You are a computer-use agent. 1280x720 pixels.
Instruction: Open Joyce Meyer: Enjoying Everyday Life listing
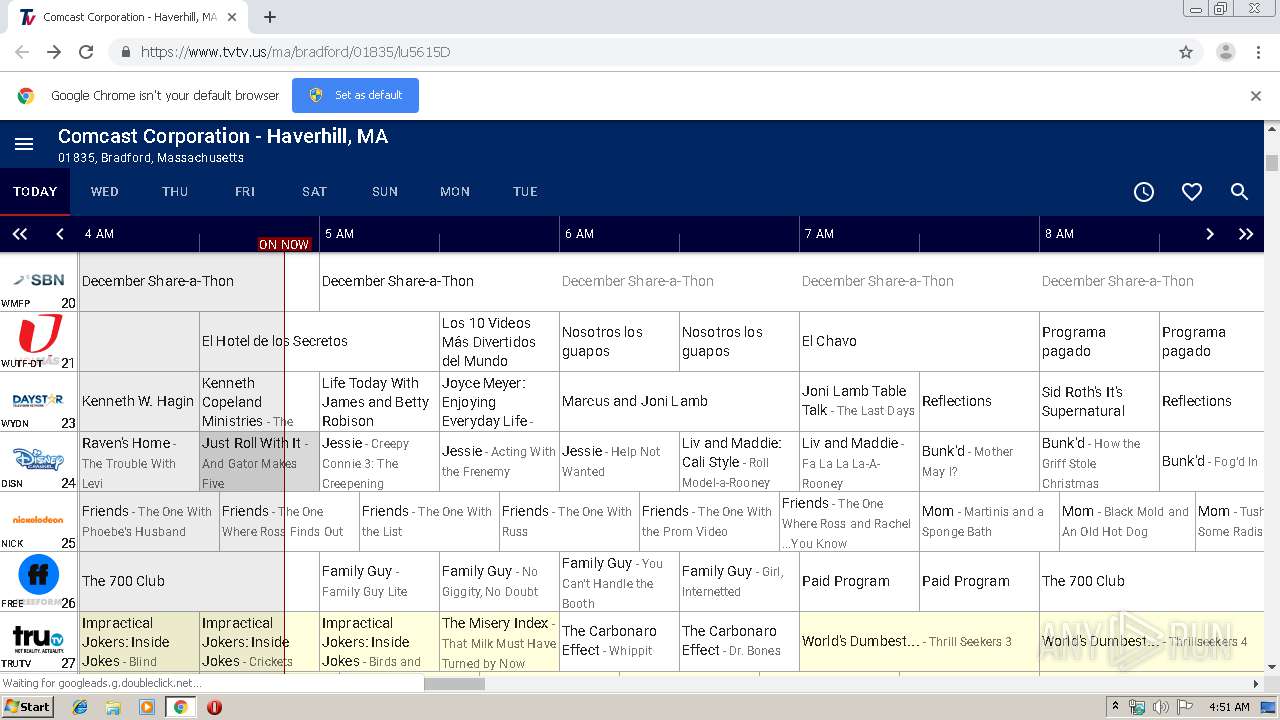coord(499,402)
